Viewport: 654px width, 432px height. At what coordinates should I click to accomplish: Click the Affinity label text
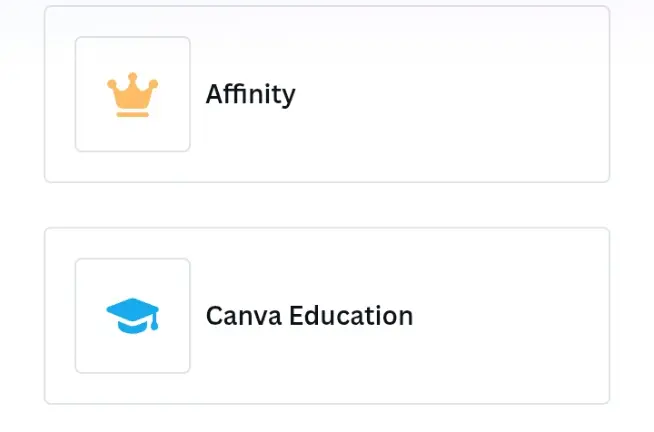[250, 95]
